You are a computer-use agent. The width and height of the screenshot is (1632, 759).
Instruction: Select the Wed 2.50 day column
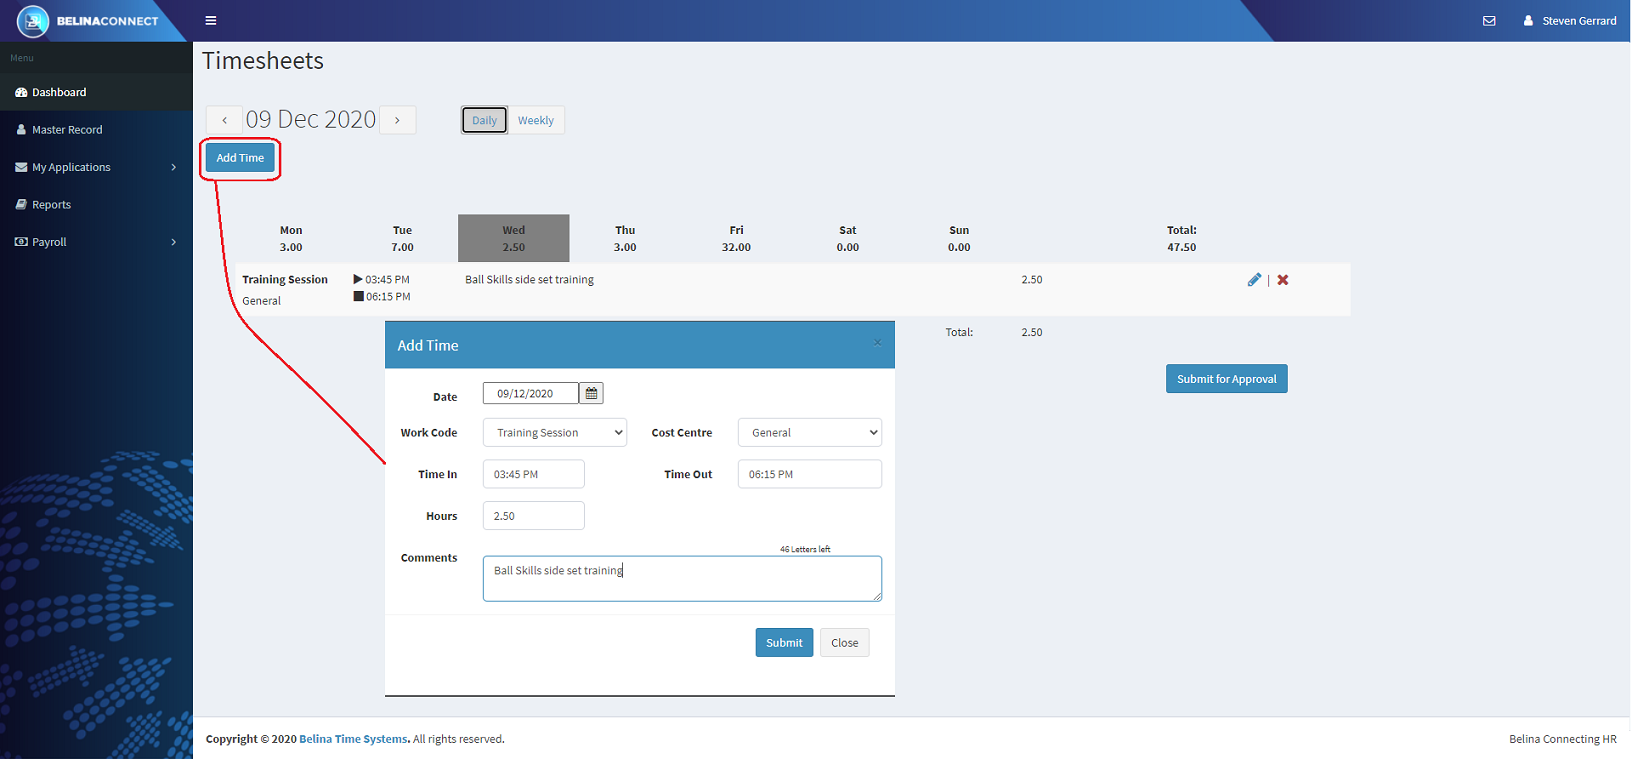[514, 238]
